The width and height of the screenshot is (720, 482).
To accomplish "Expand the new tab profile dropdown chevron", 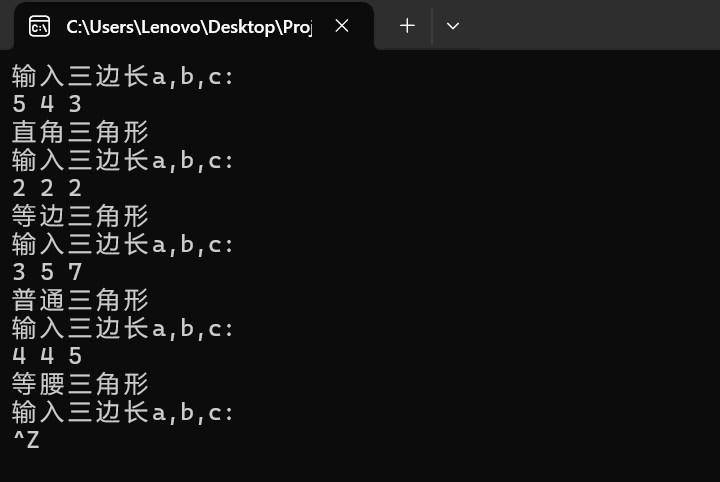I will (453, 26).
